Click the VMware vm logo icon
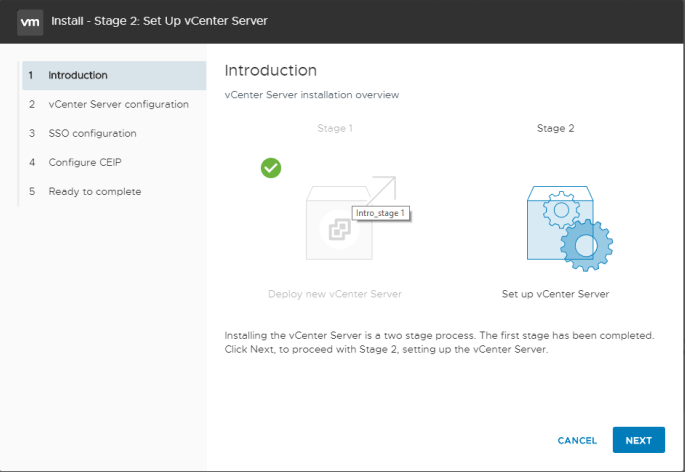 click(x=30, y=22)
